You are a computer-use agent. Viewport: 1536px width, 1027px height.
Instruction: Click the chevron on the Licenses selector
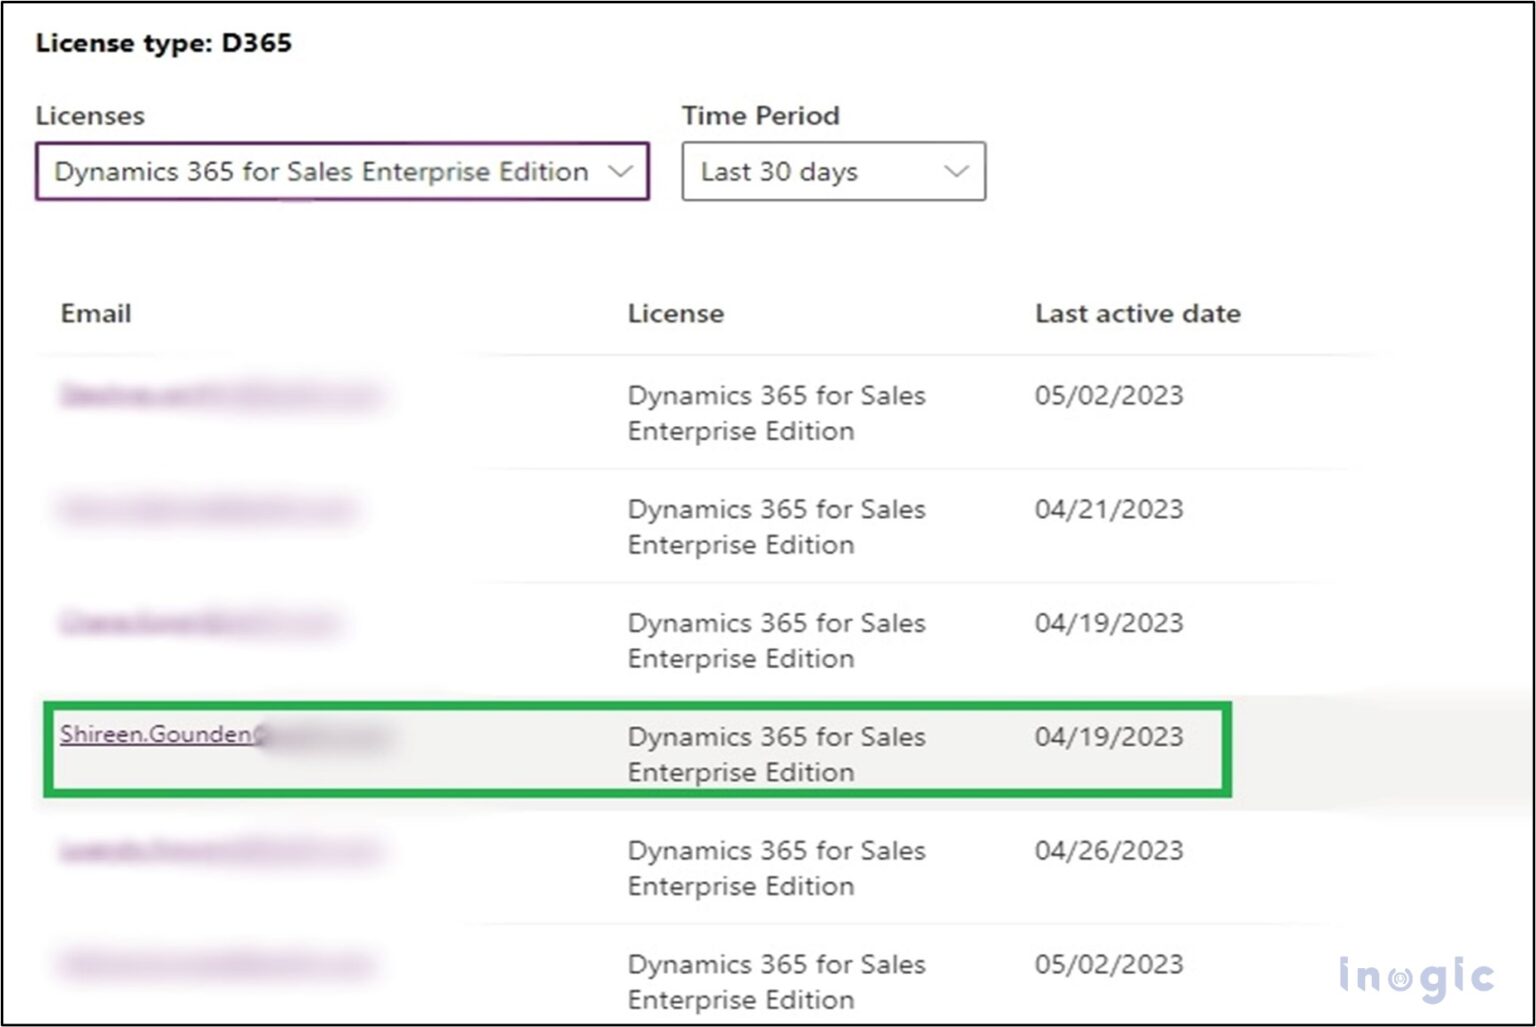point(622,171)
